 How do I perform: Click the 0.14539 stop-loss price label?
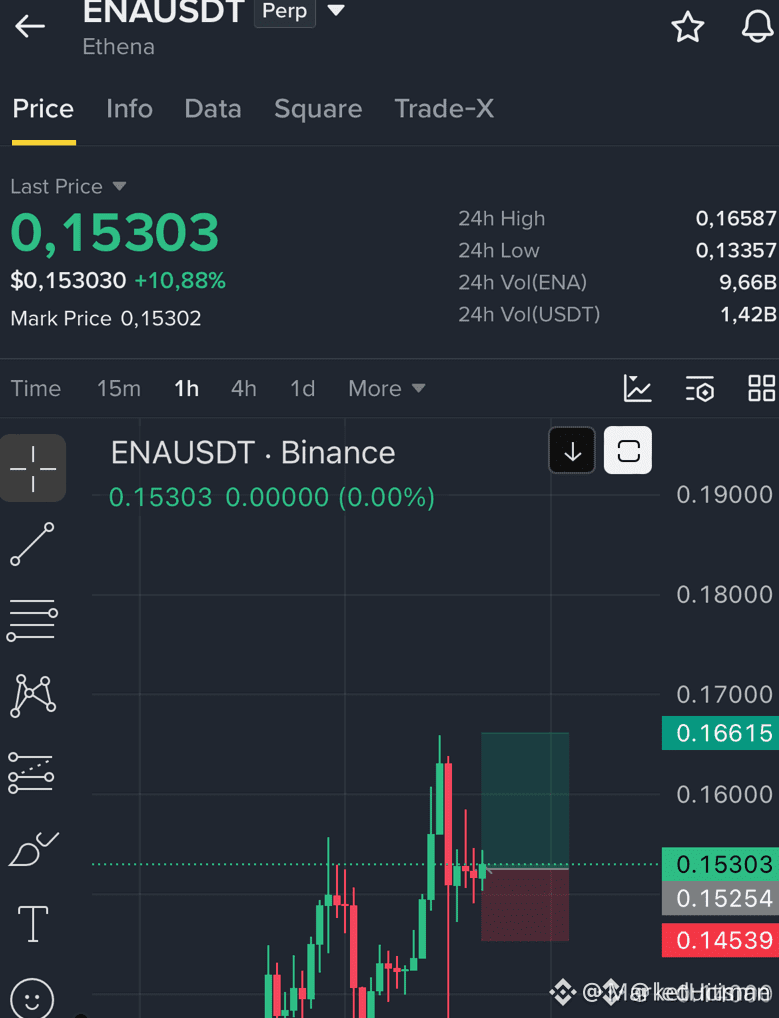point(721,940)
